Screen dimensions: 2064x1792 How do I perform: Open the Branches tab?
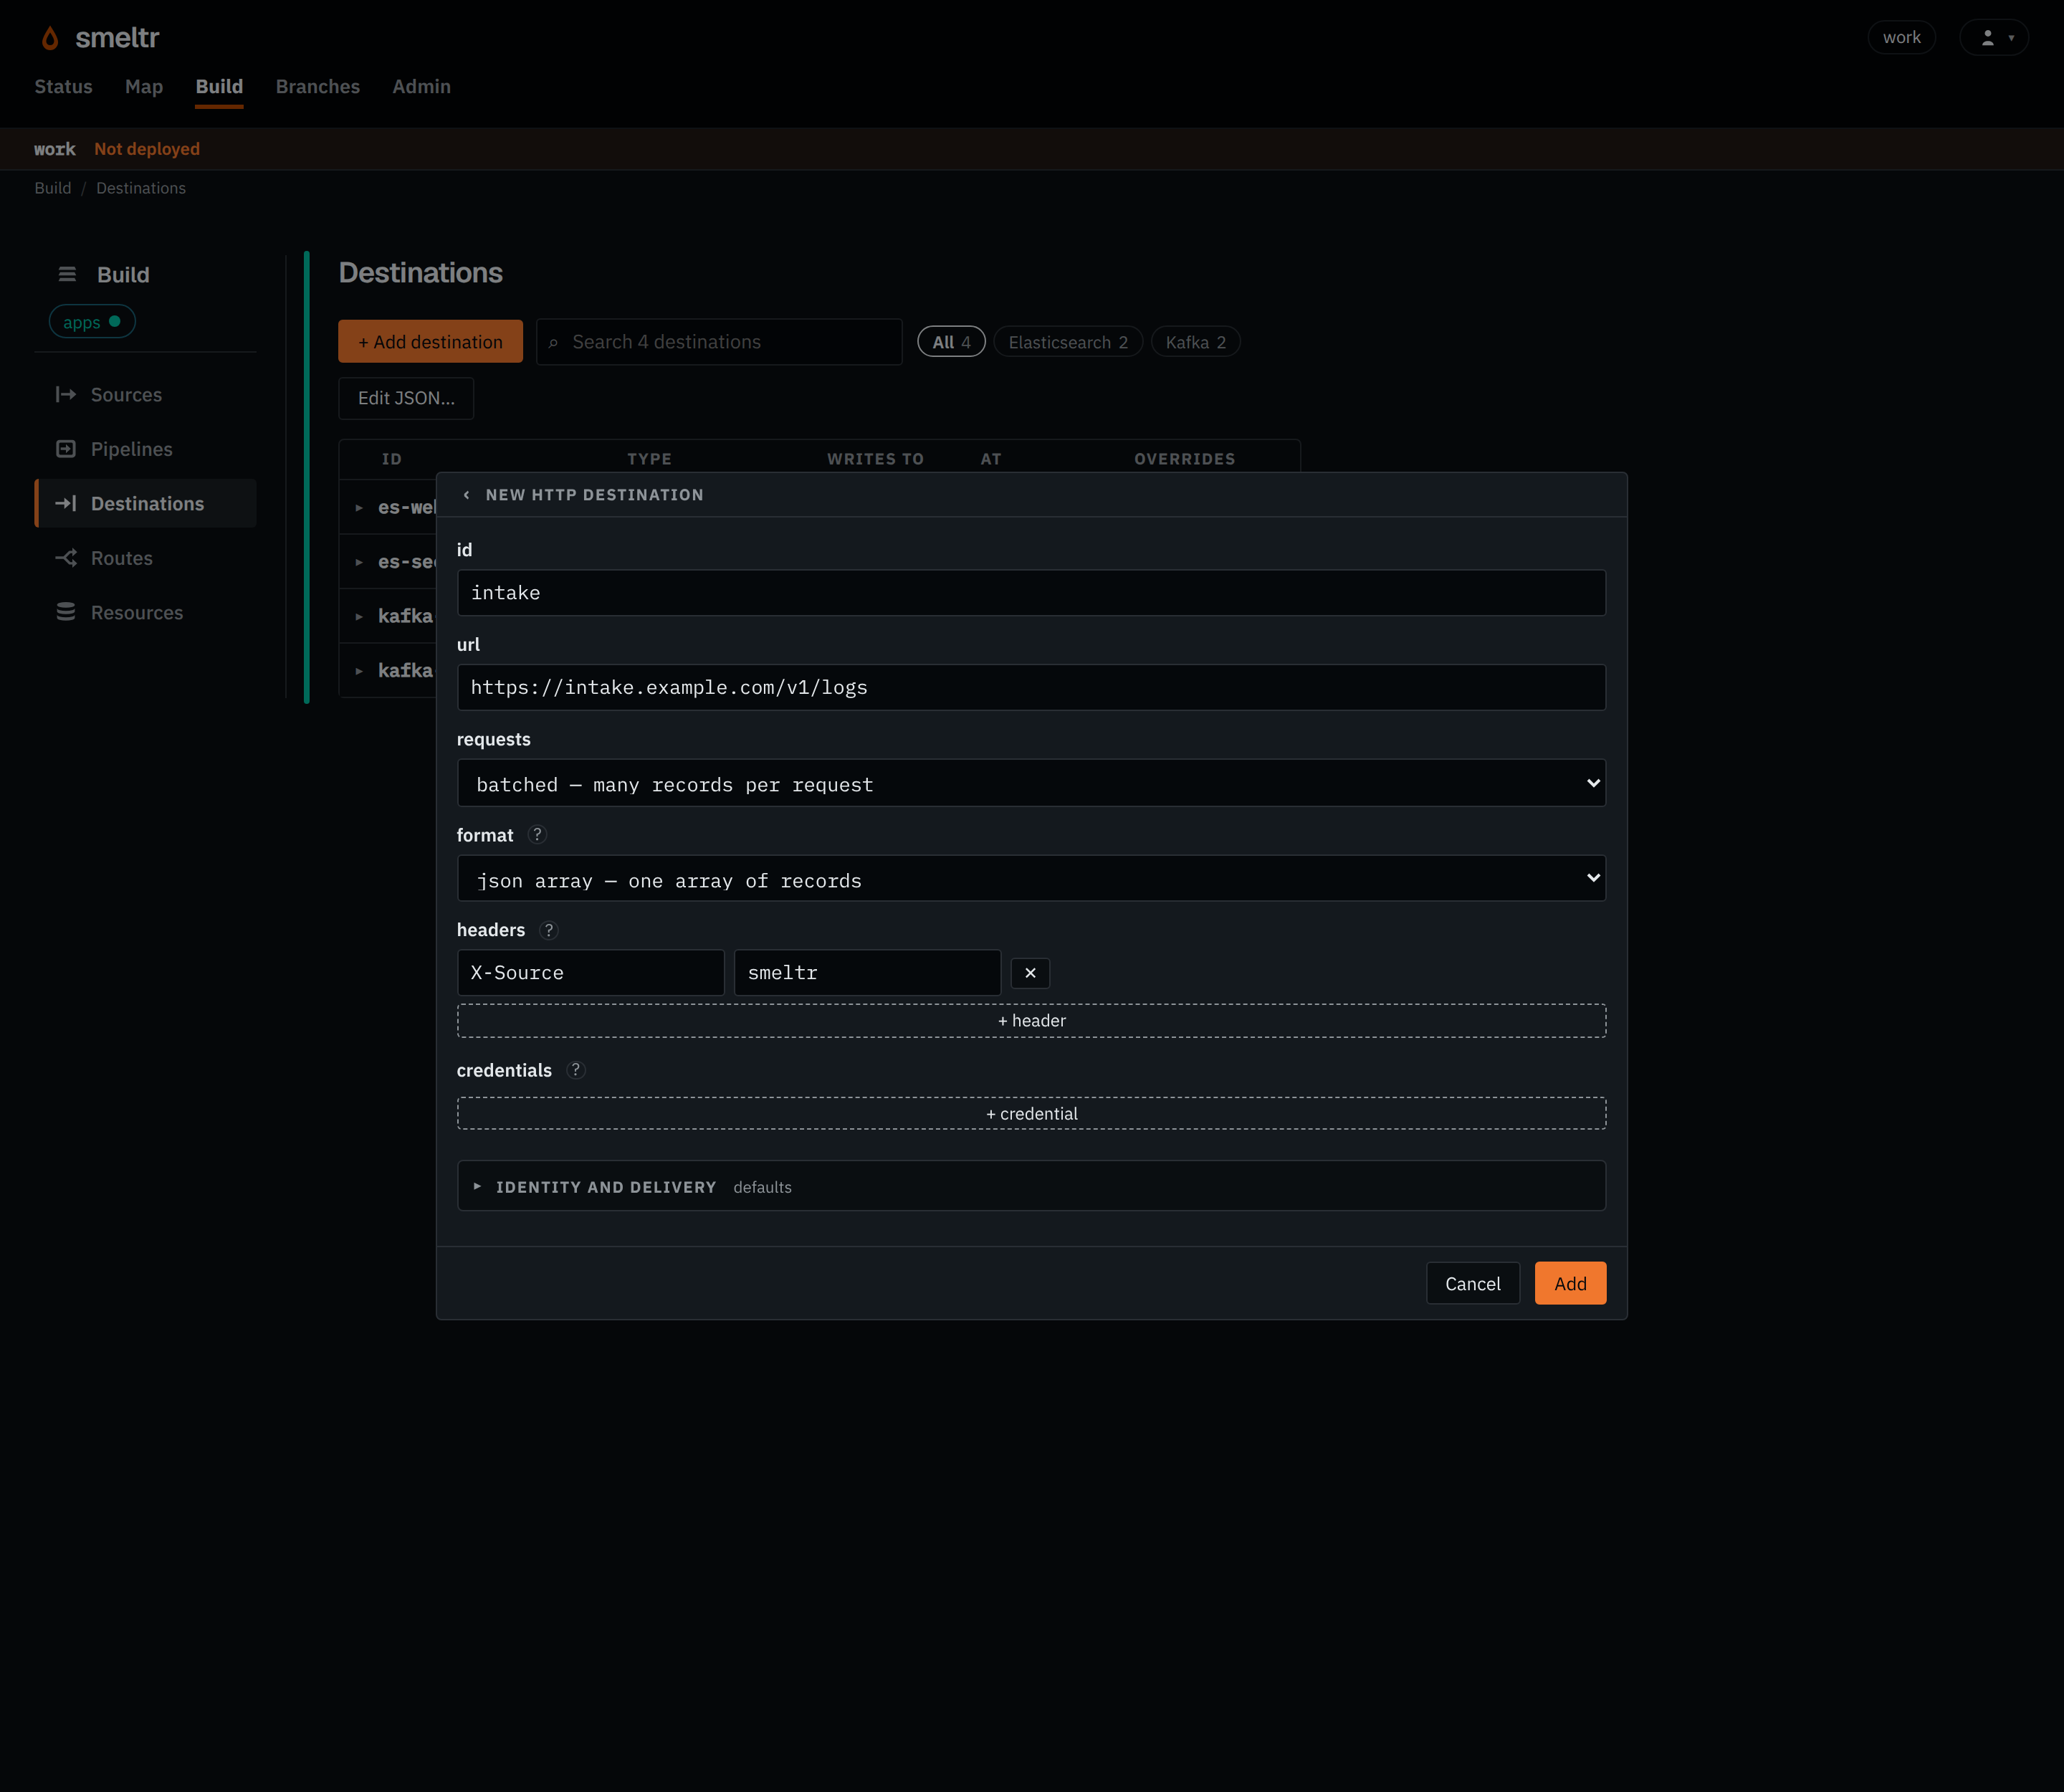coord(317,87)
